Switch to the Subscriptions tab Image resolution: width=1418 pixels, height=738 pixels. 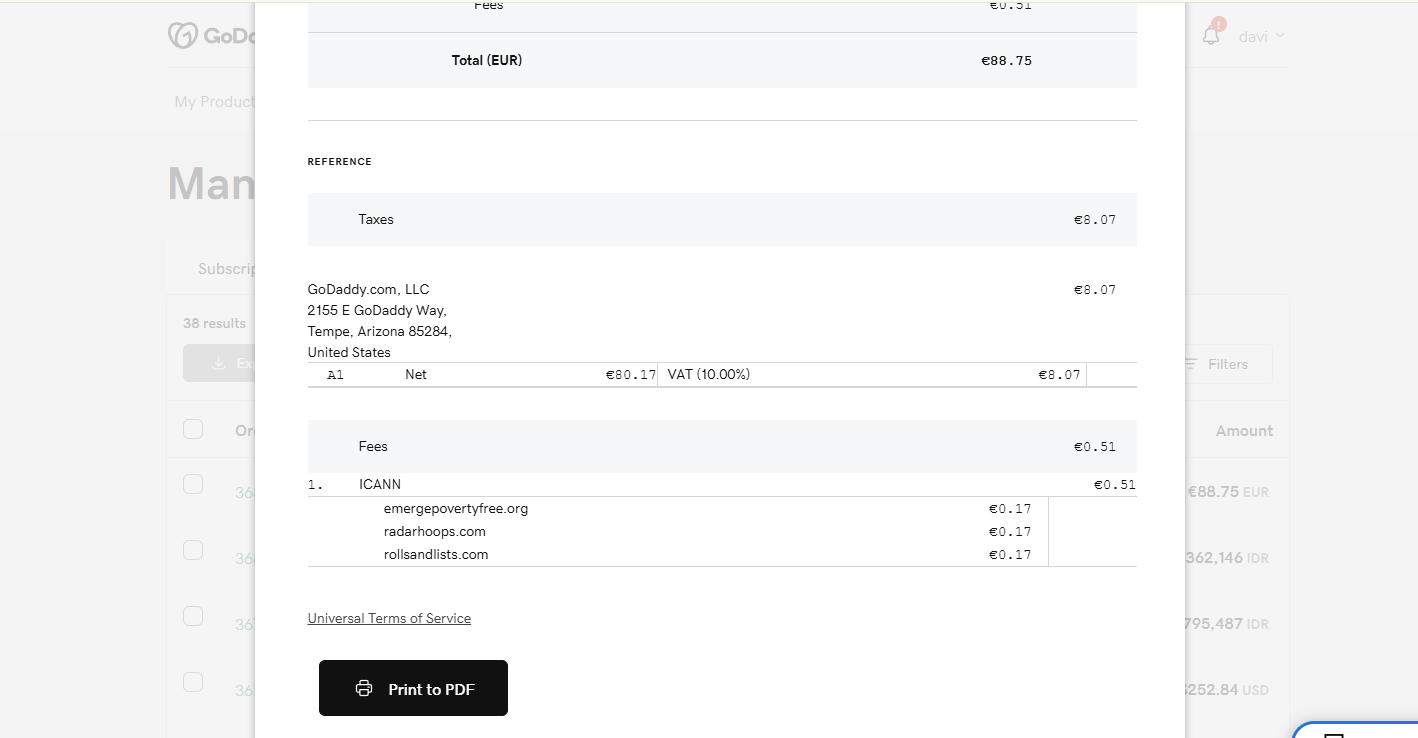click(x=226, y=269)
